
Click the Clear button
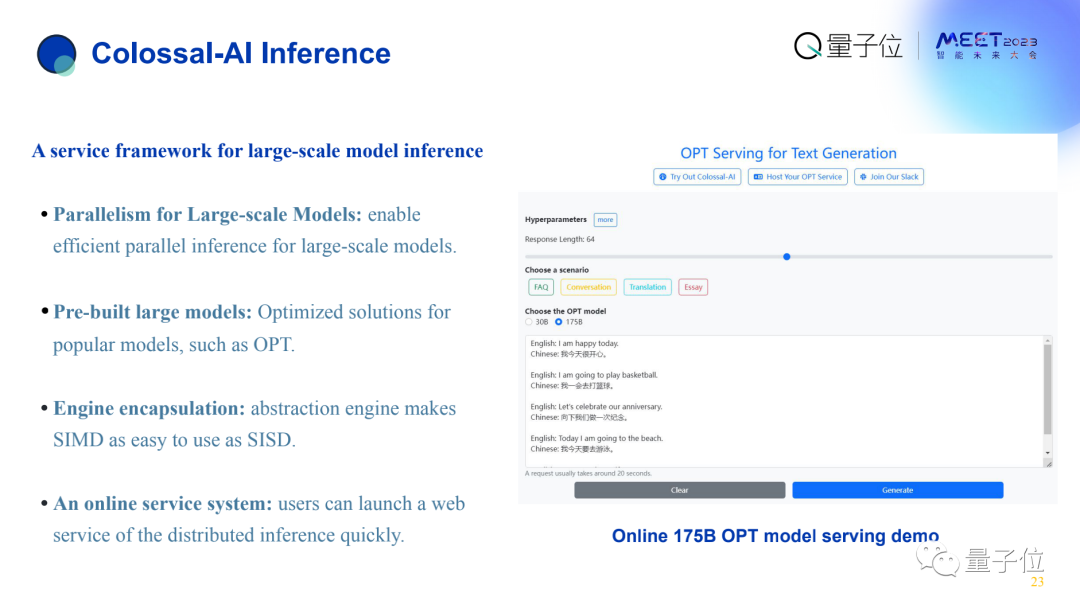[x=680, y=490]
